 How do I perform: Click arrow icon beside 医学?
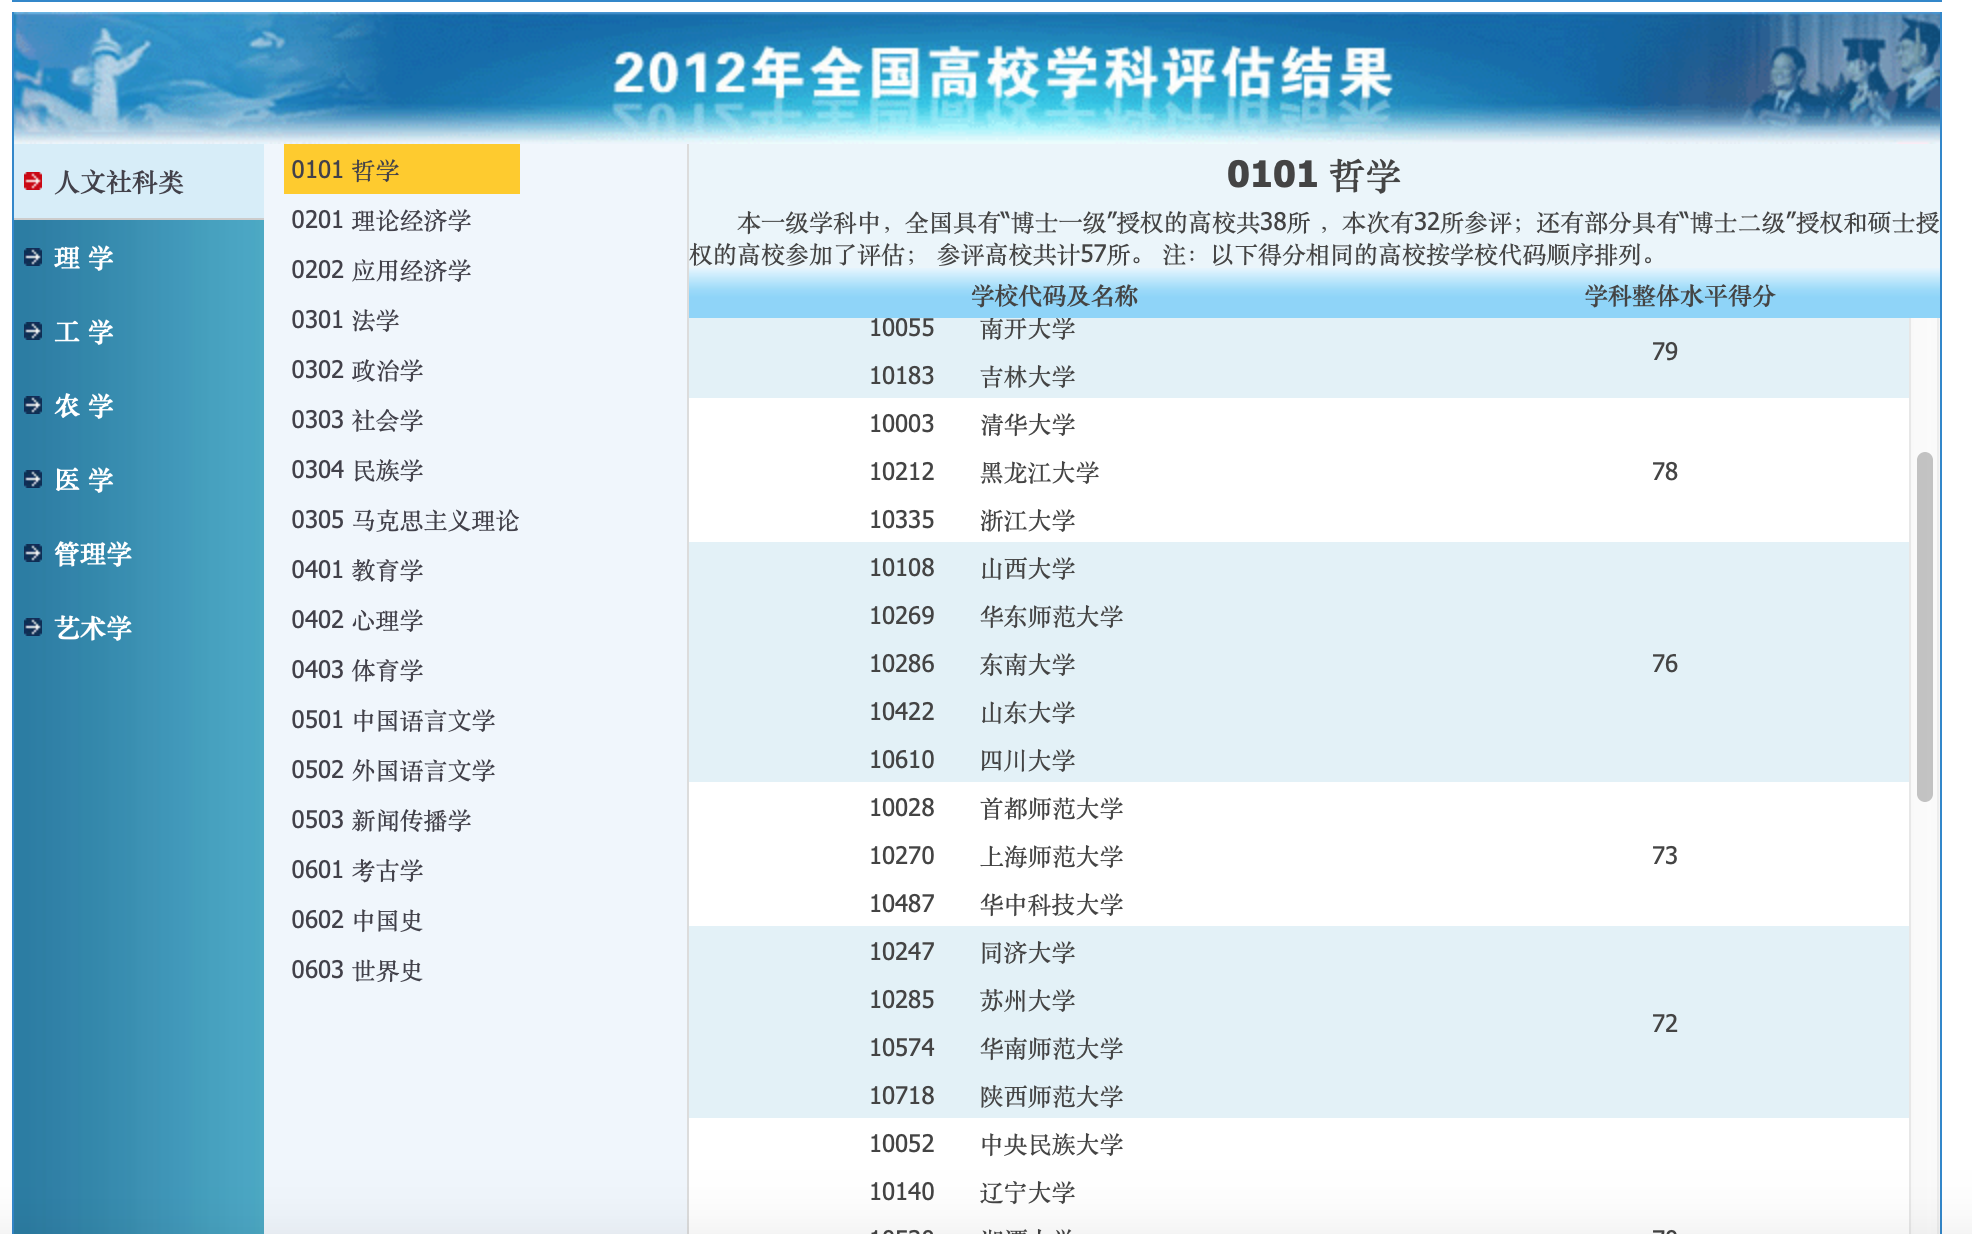pyautogui.click(x=33, y=479)
